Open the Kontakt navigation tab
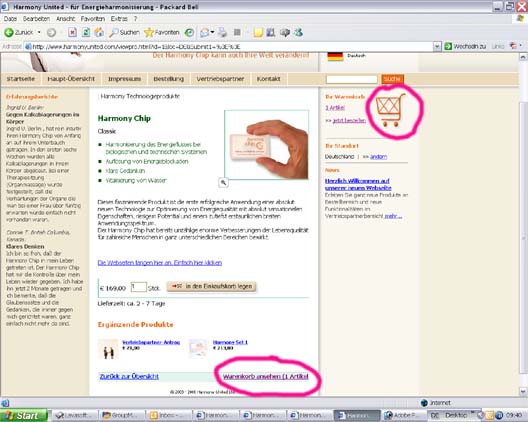528x422 pixels. (x=268, y=79)
